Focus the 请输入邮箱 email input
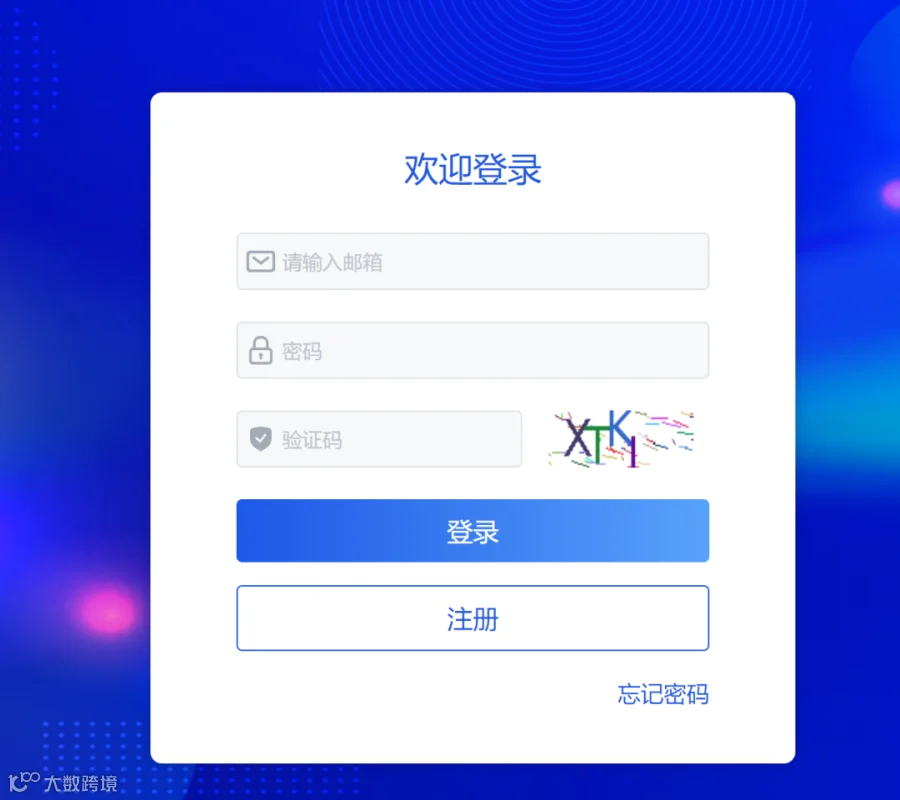The width and height of the screenshot is (900, 800). pyautogui.click(x=472, y=261)
